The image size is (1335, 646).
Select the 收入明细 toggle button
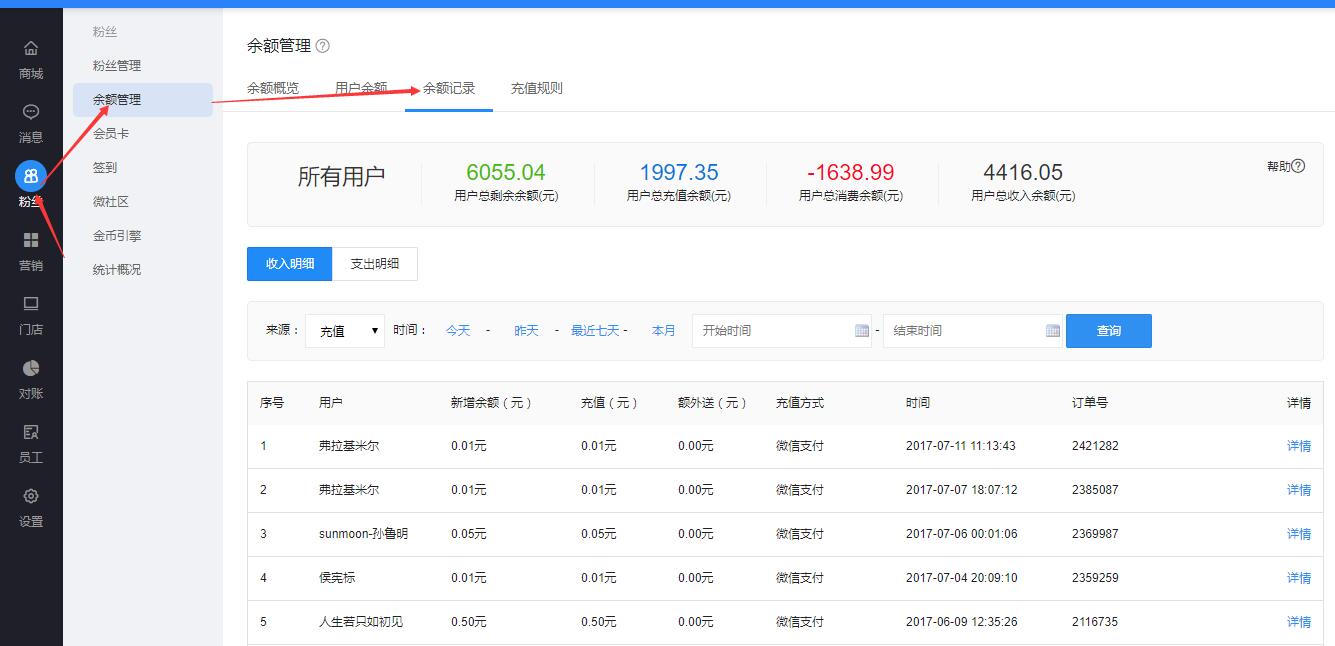290,264
